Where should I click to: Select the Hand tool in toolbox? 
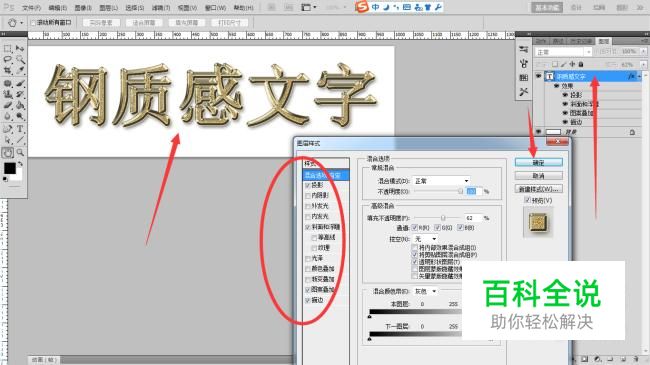pyautogui.click(x=7, y=153)
